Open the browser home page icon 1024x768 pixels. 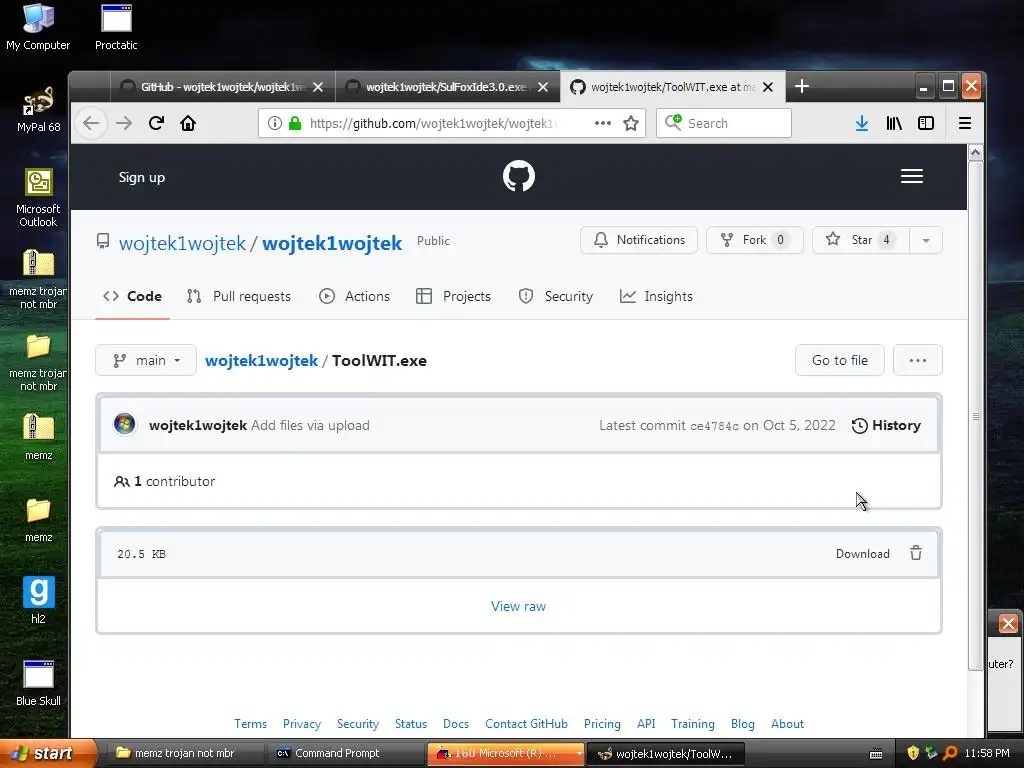pos(188,123)
